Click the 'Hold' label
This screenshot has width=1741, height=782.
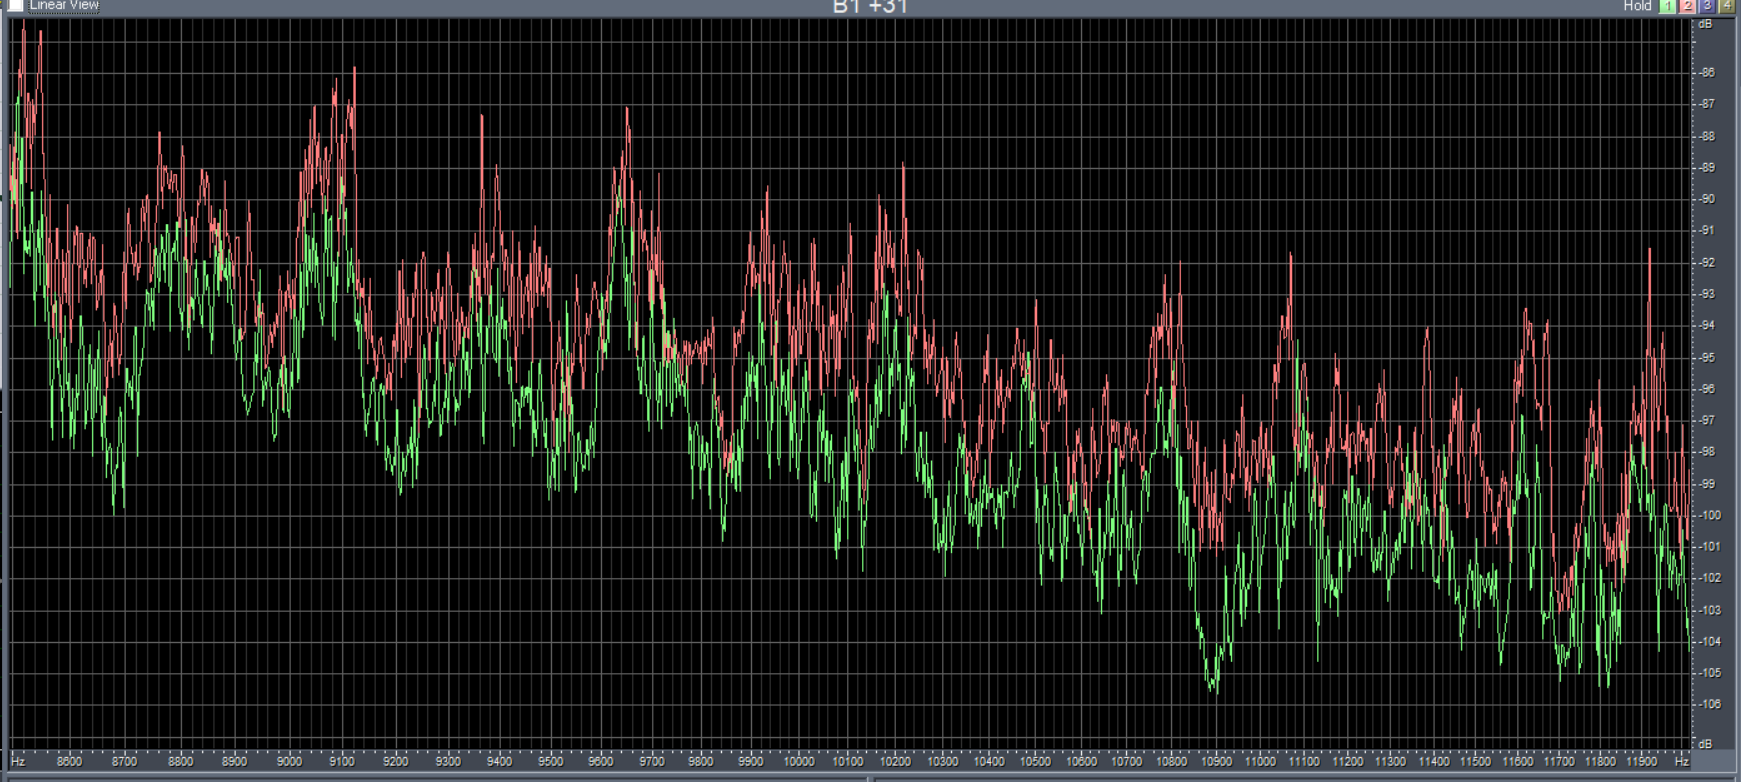pyautogui.click(x=1637, y=6)
